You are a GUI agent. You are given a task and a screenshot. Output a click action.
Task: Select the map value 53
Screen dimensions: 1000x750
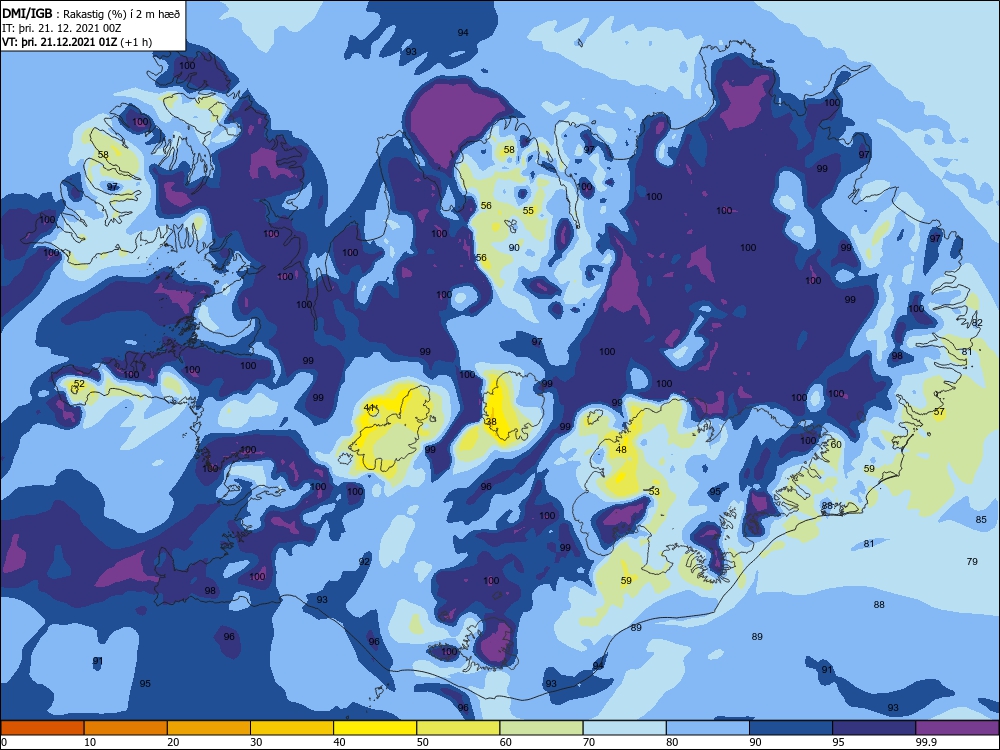654,491
